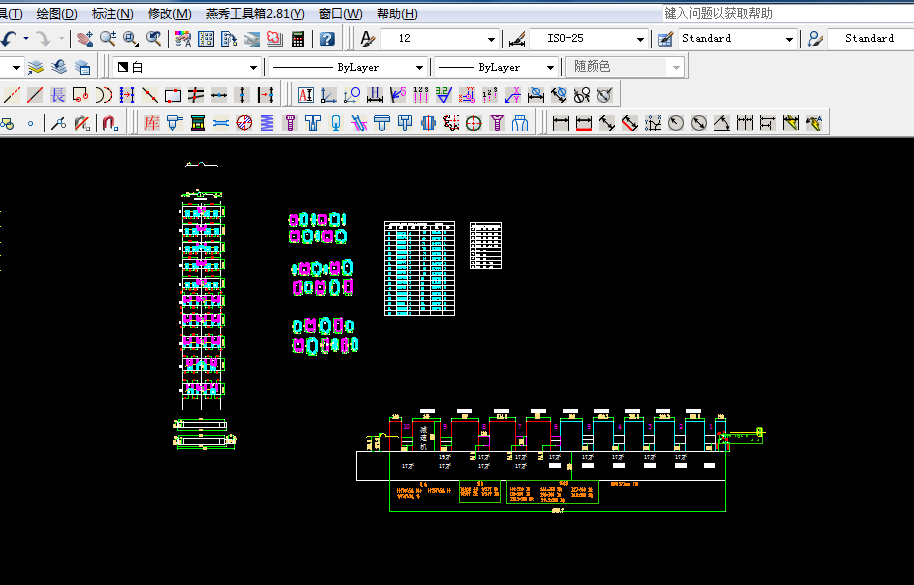Select the Aligned Dimension tool
Screen dimensions: 914x585
pyautogui.click(x=607, y=122)
